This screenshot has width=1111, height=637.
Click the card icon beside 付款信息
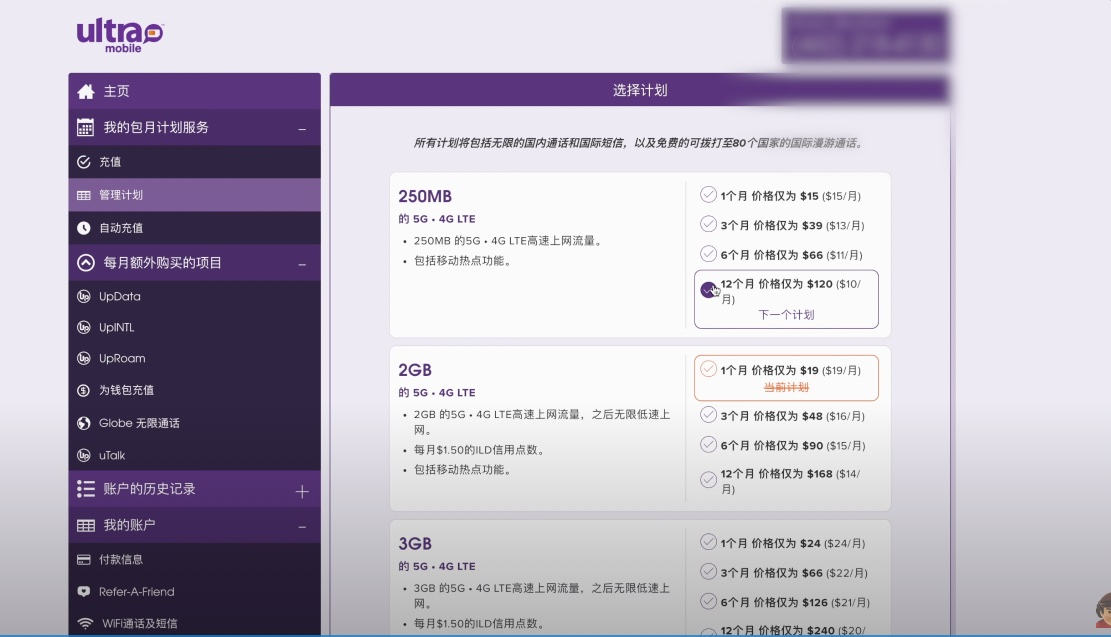click(x=84, y=560)
